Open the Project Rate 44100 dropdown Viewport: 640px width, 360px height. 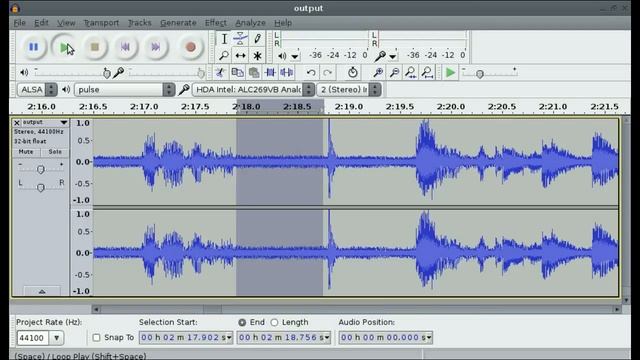pos(57,338)
